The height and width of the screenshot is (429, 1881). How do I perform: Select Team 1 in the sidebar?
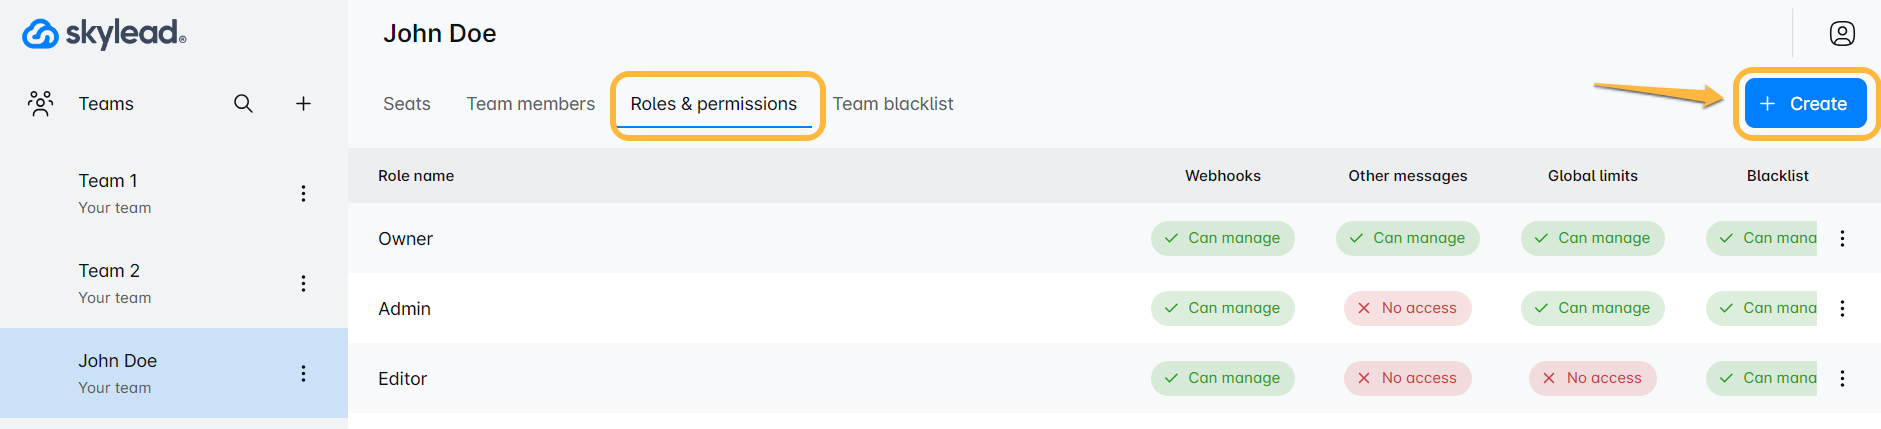point(108,181)
